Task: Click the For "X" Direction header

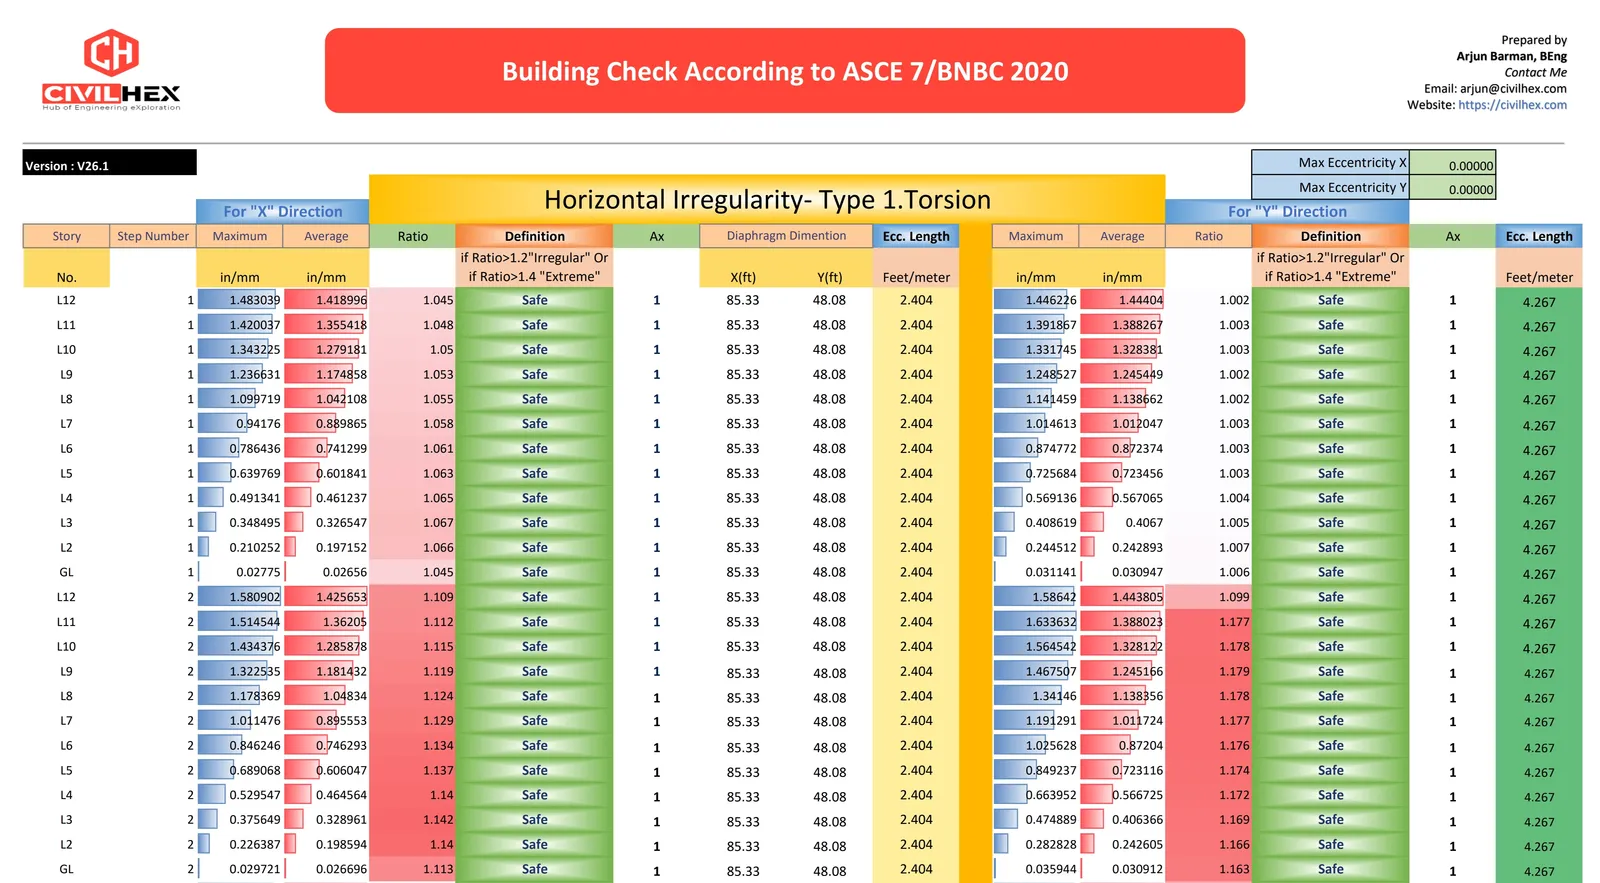Action: 282,212
